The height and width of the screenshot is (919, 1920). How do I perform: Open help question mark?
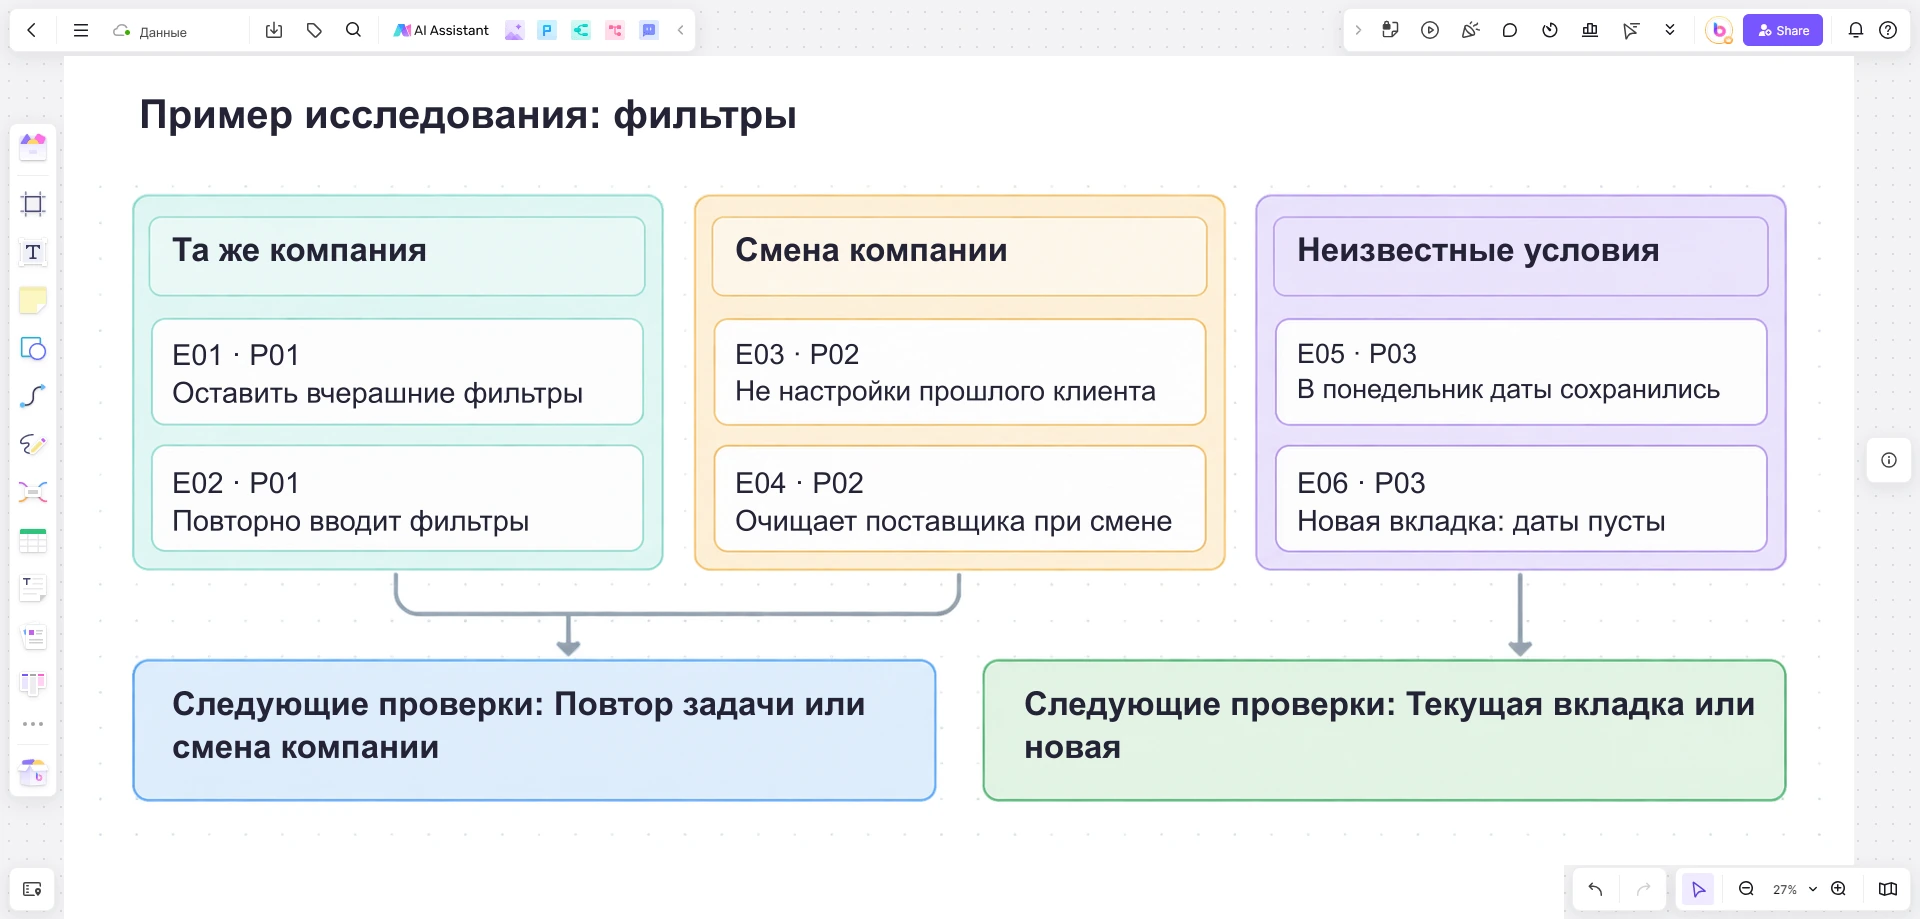[1888, 30]
